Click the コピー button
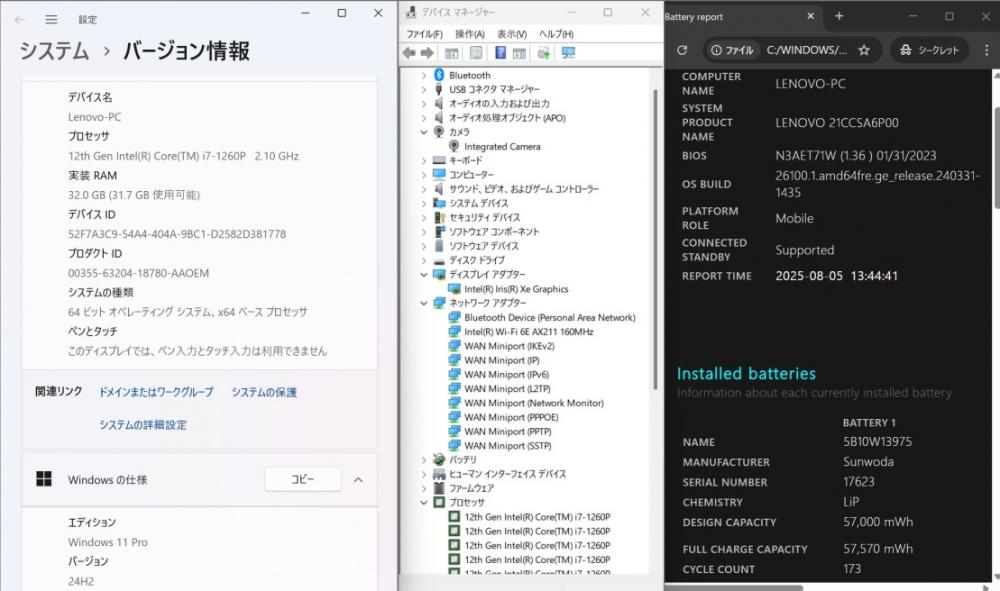Screen dimensions: 1000x591 (303, 479)
